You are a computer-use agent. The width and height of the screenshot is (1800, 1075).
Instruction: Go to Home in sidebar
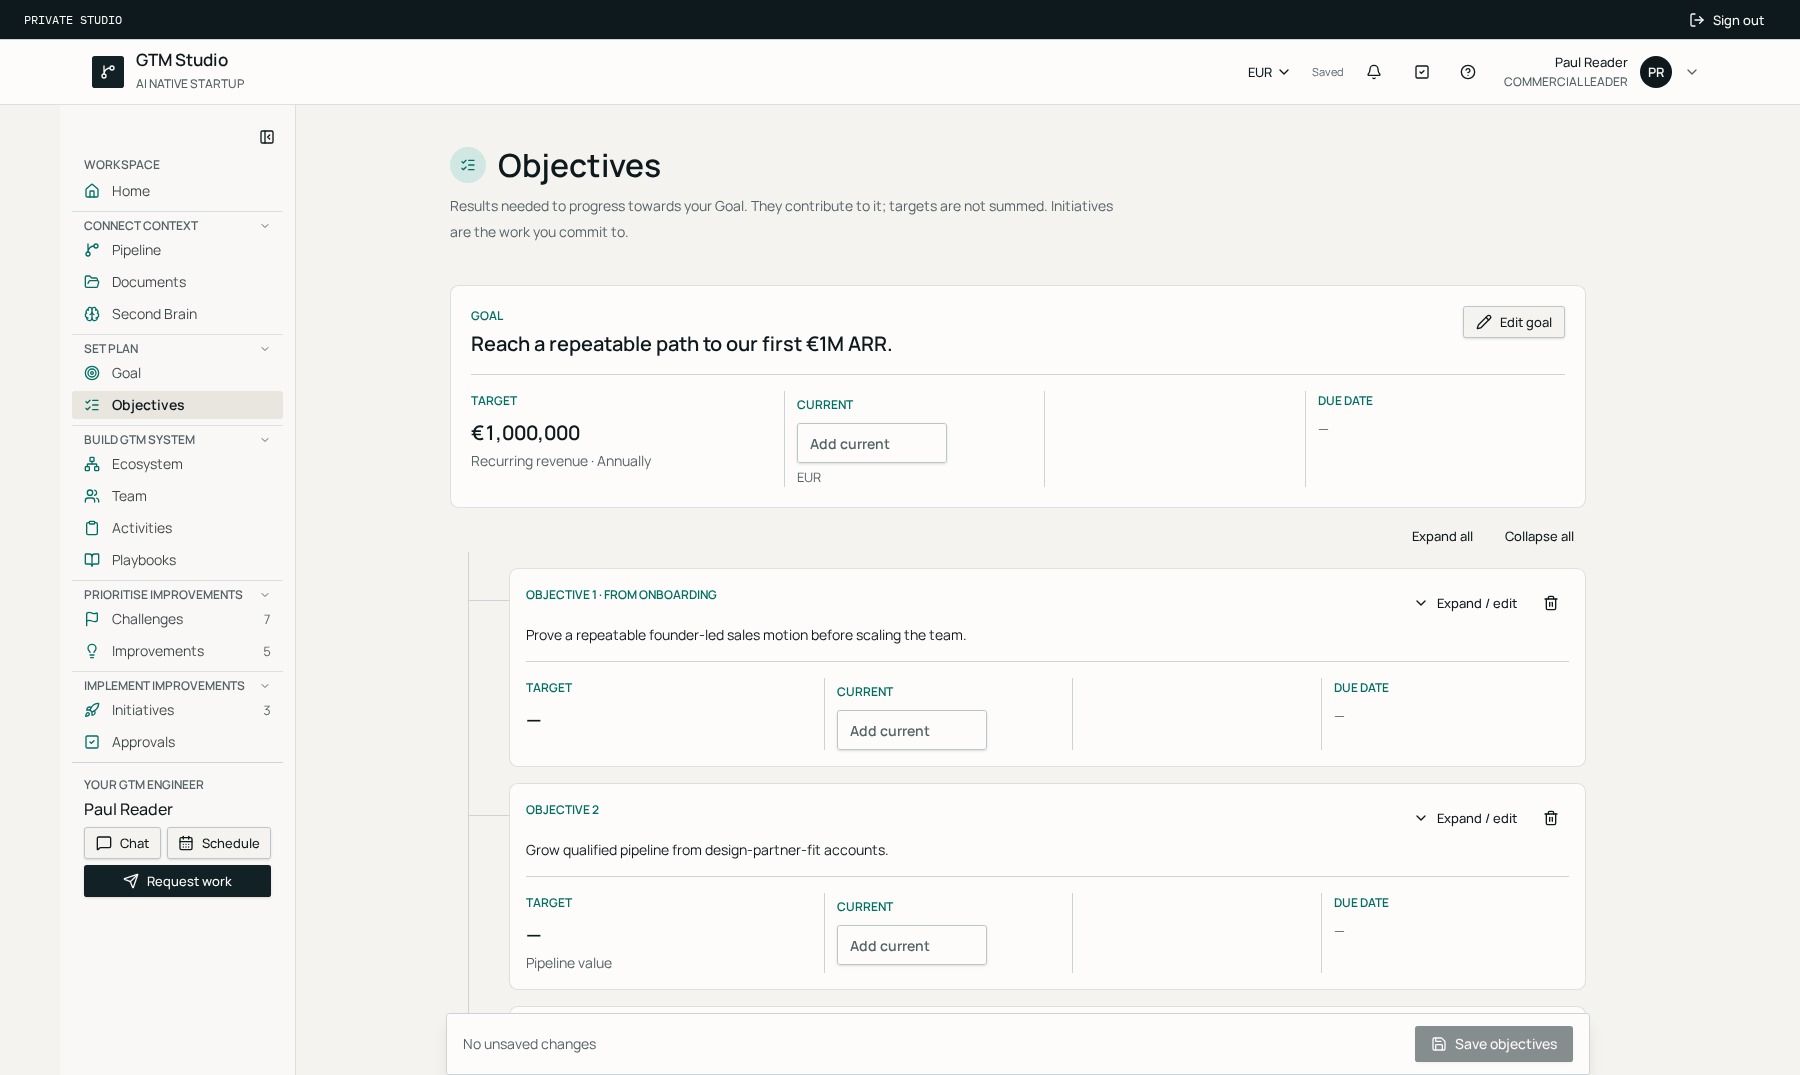click(177, 191)
